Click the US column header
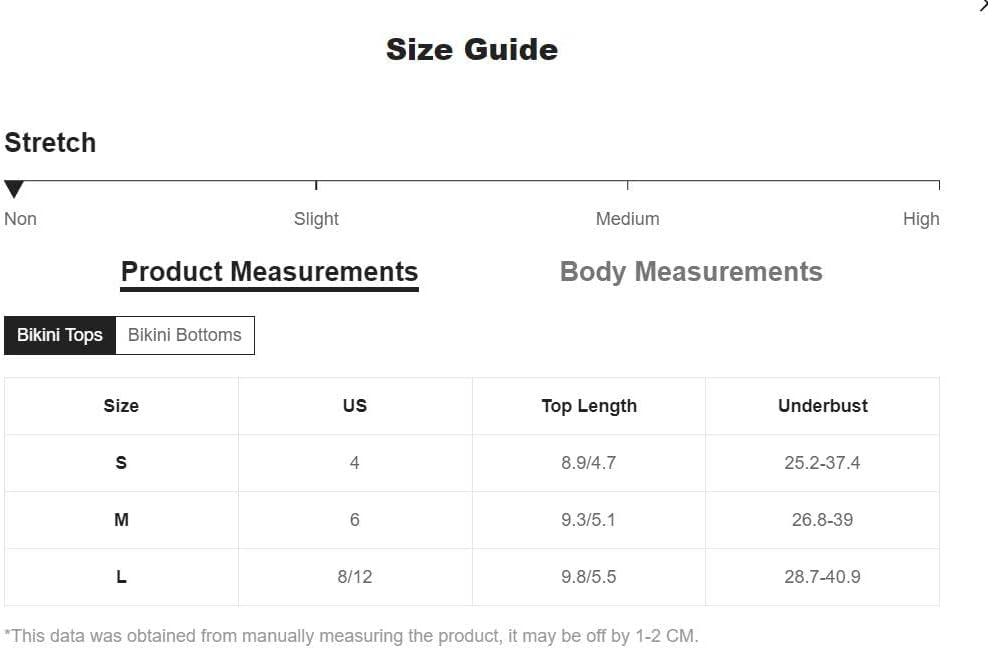Viewport: 988px width, 650px height. coord(355,406)
